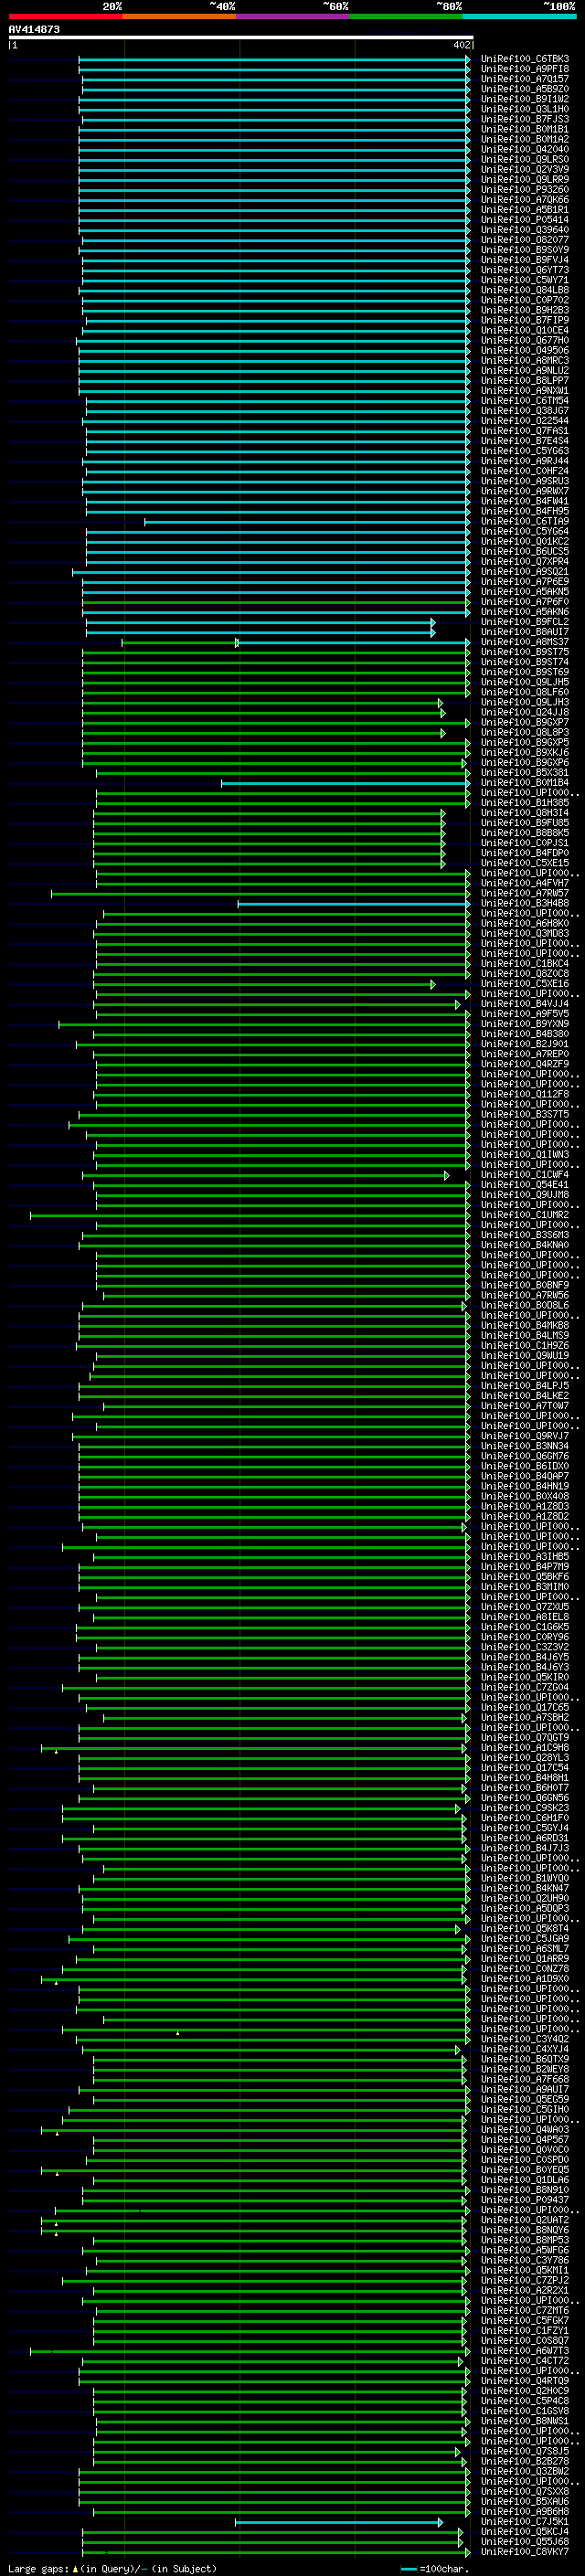Click the query name AV414873

[34, 30]
